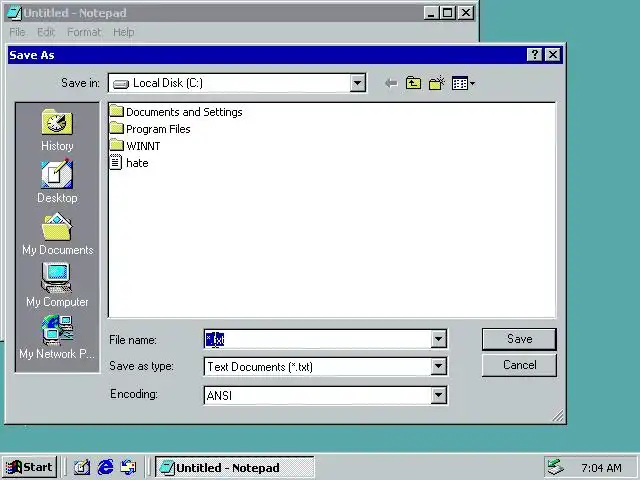Image resolution: width=640 pixels, height=480 pixels.
Task: Click the system tray network icon
Action: point(555,467)
